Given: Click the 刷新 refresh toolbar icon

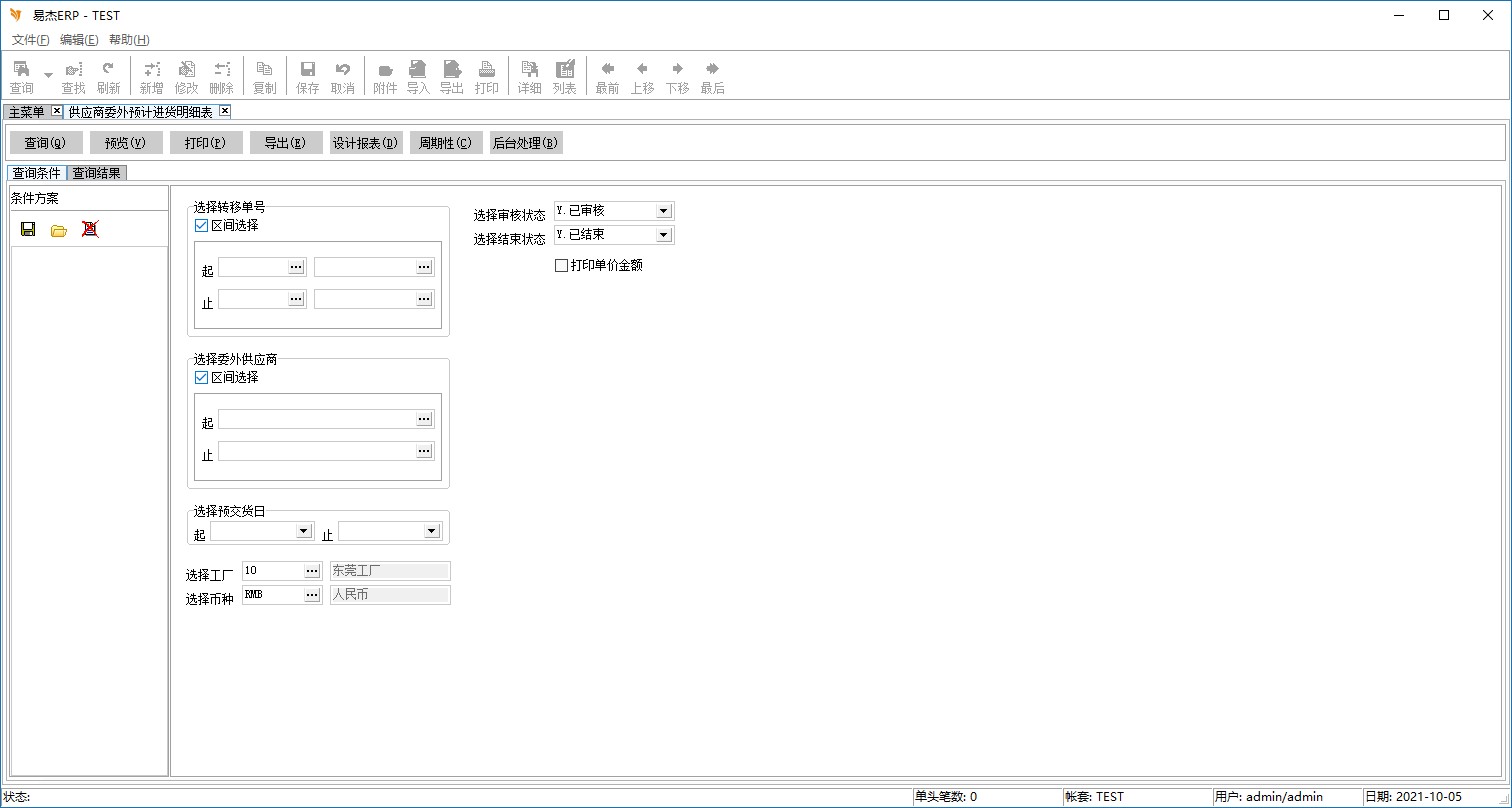Looking at the screenshot, I should [x=108, y=76].
